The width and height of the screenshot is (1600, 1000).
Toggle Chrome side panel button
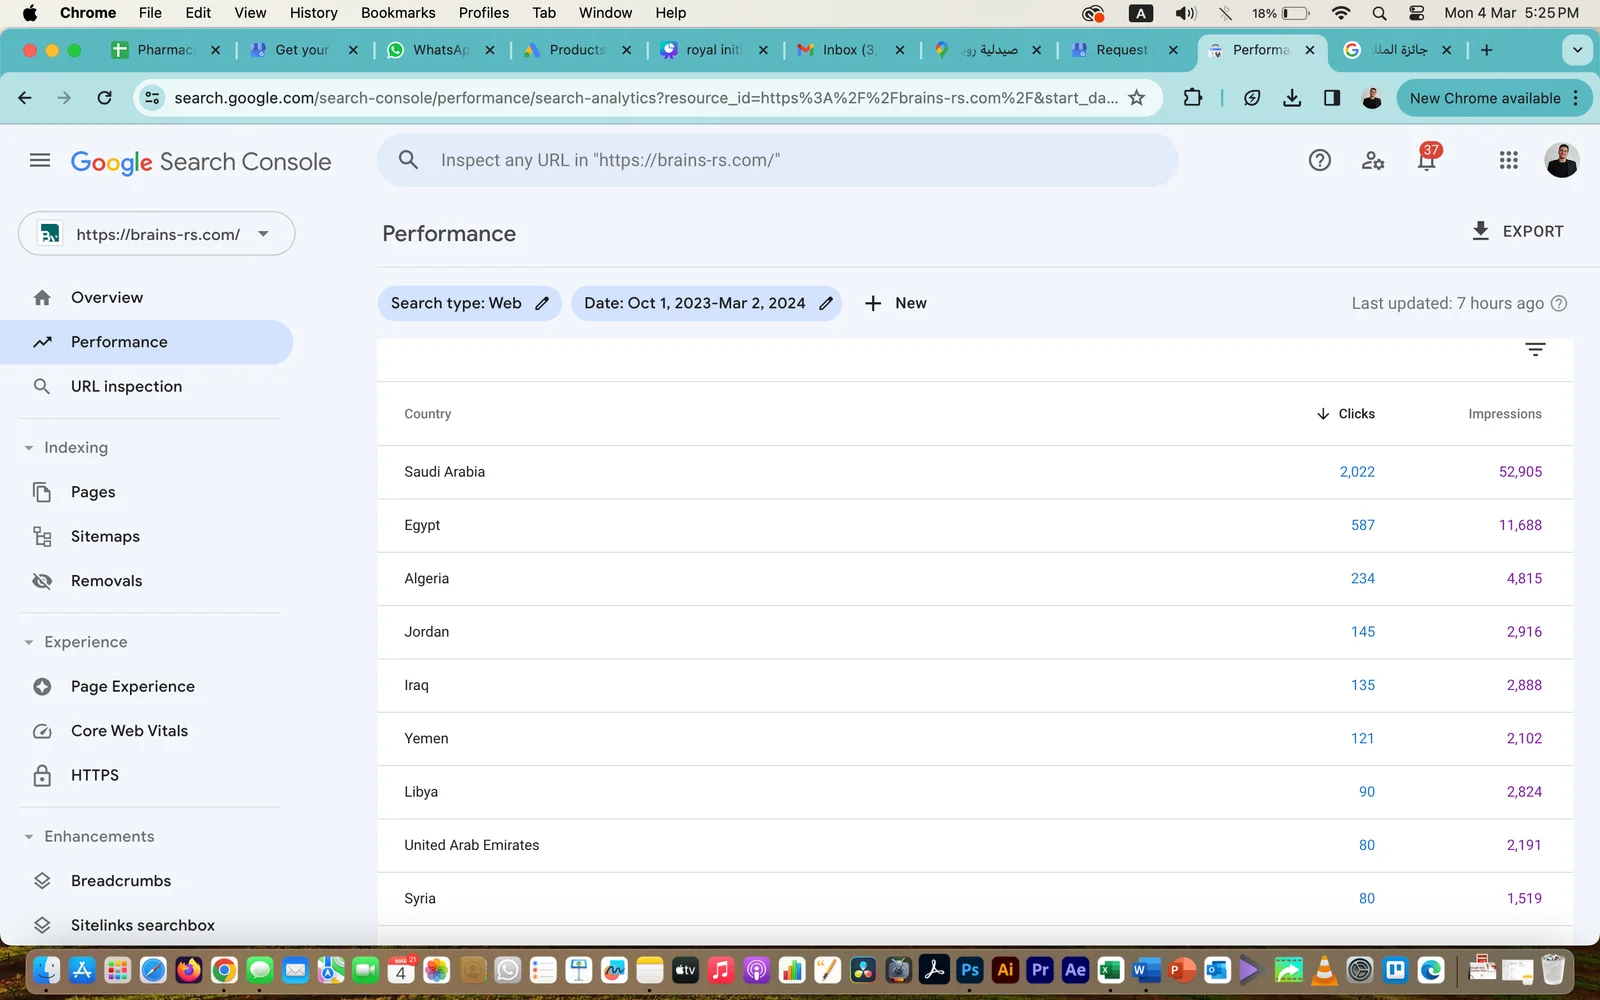[x=1332, y=98]
